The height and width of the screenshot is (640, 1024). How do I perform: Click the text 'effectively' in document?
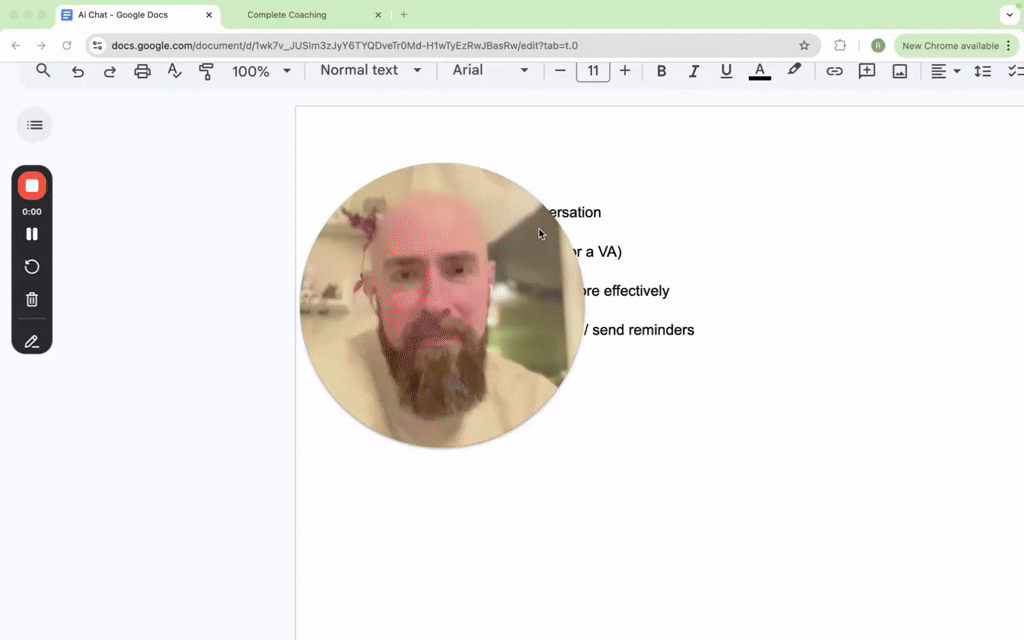coord(636,291)
